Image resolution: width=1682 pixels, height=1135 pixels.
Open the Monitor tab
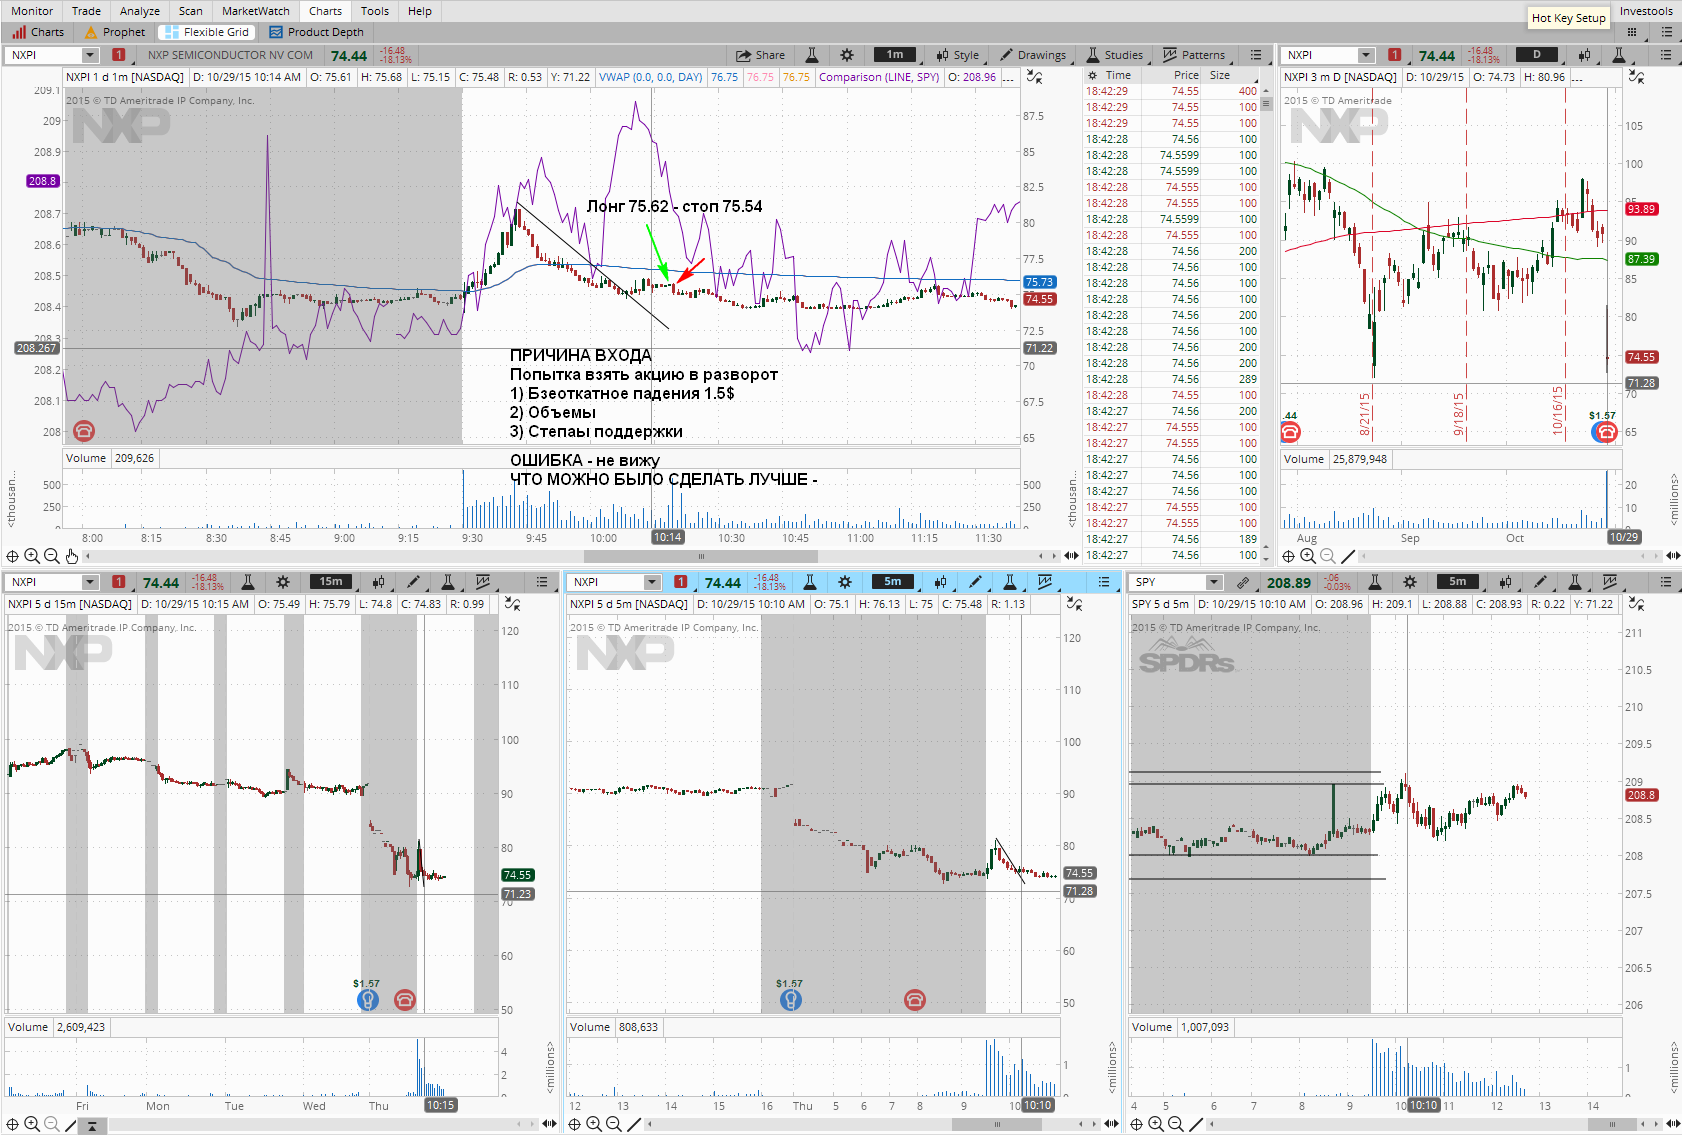(32, 11)
